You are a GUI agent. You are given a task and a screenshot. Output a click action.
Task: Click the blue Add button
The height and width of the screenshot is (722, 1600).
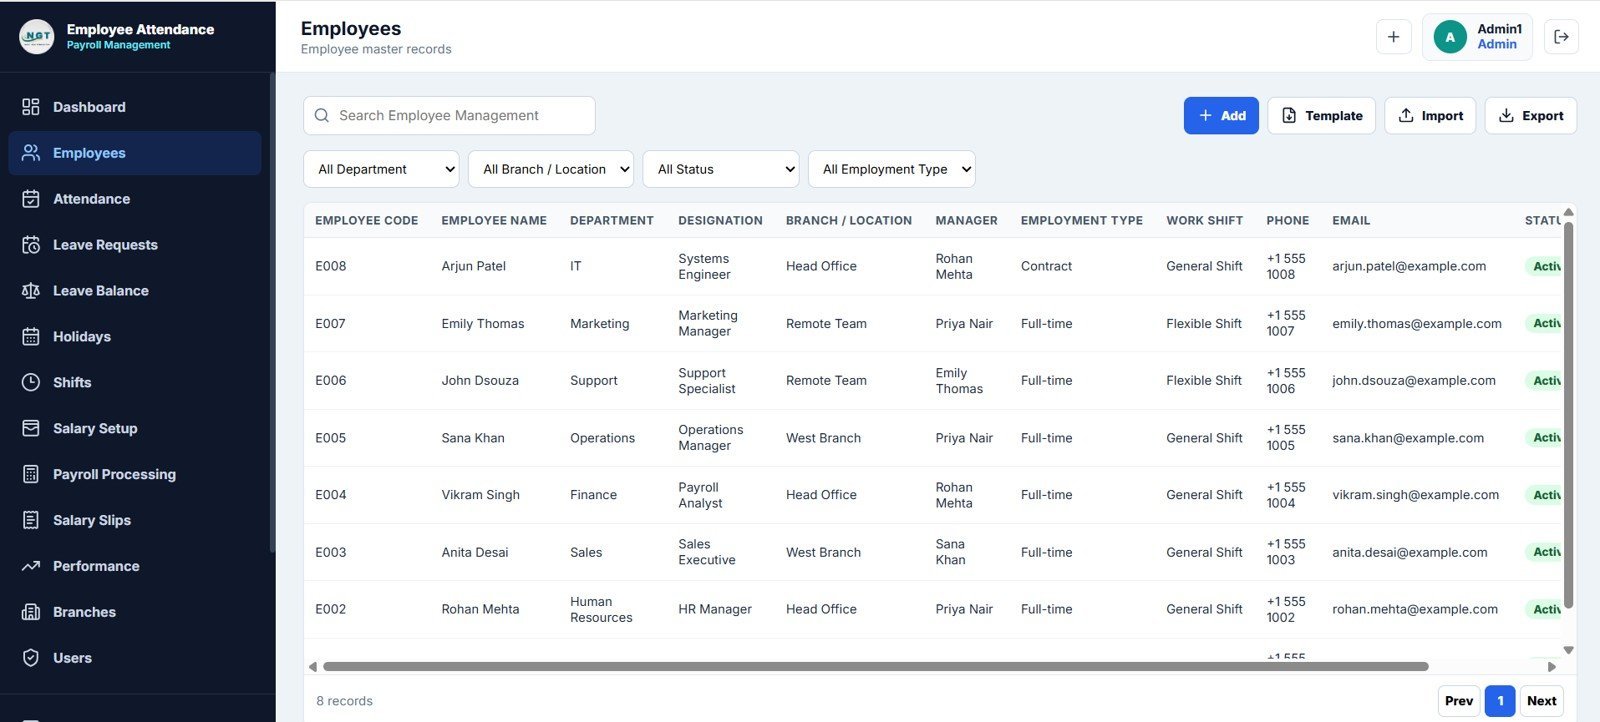[x=1221, y=116]
